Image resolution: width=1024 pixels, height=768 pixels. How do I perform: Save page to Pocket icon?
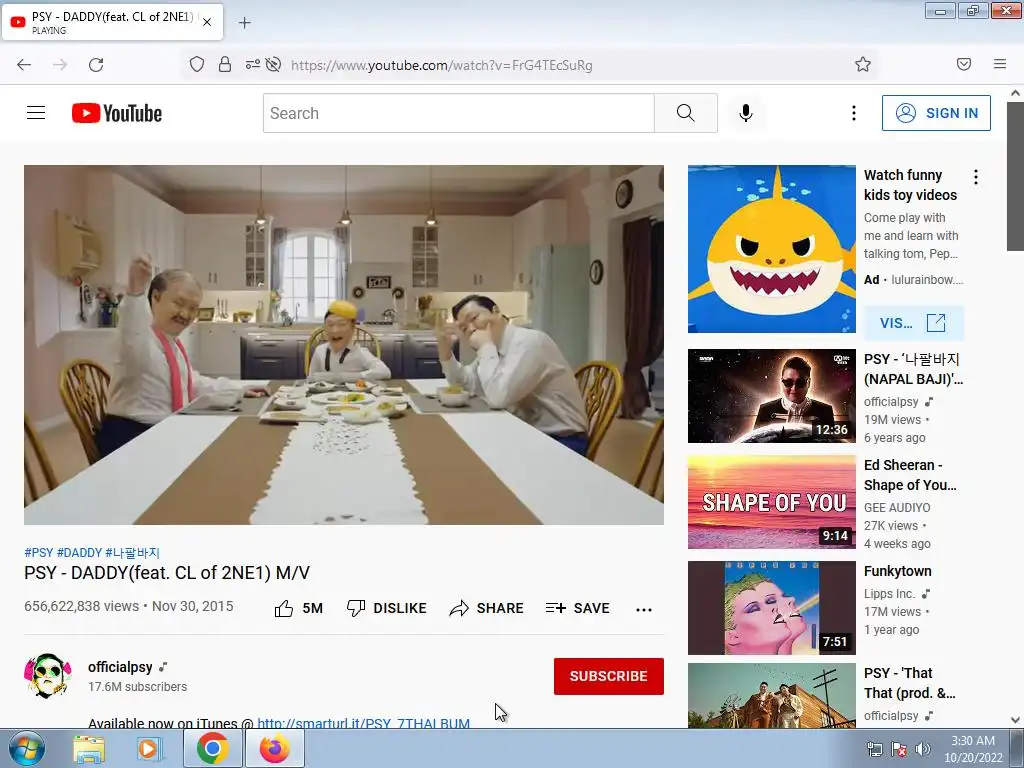[x=963, y=64]
